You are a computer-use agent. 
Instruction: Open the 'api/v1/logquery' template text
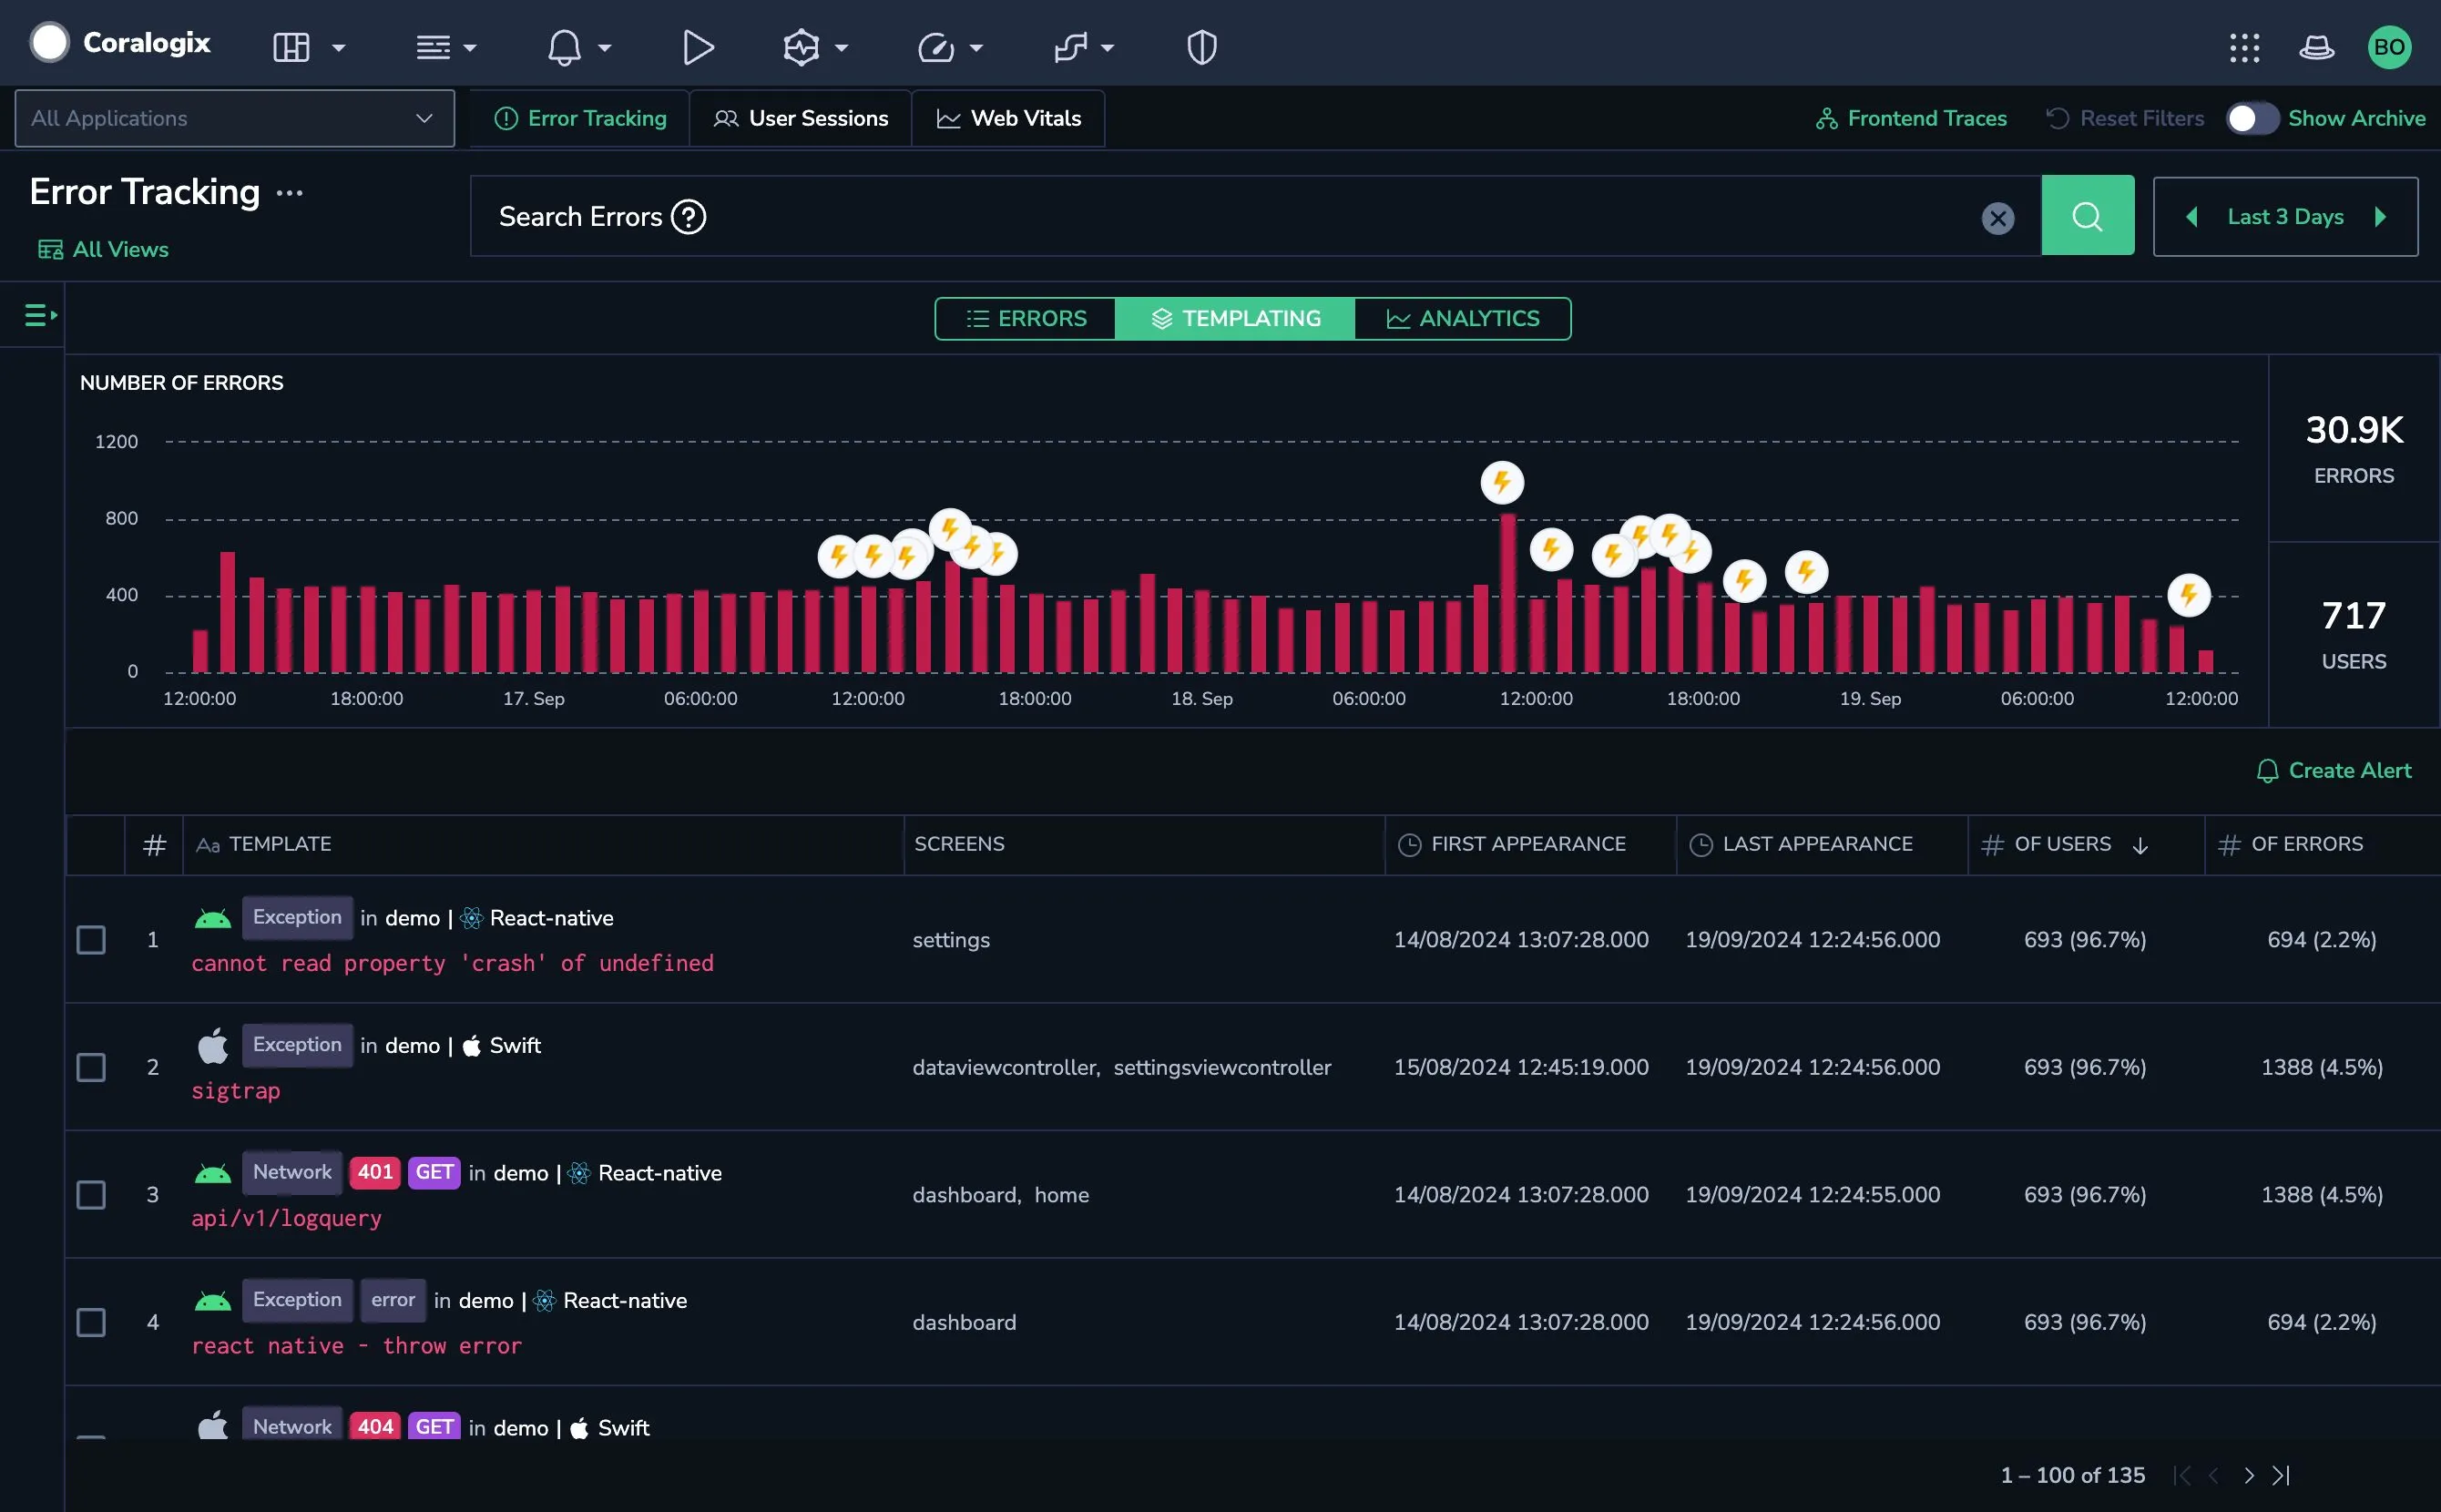[286, 1218]
